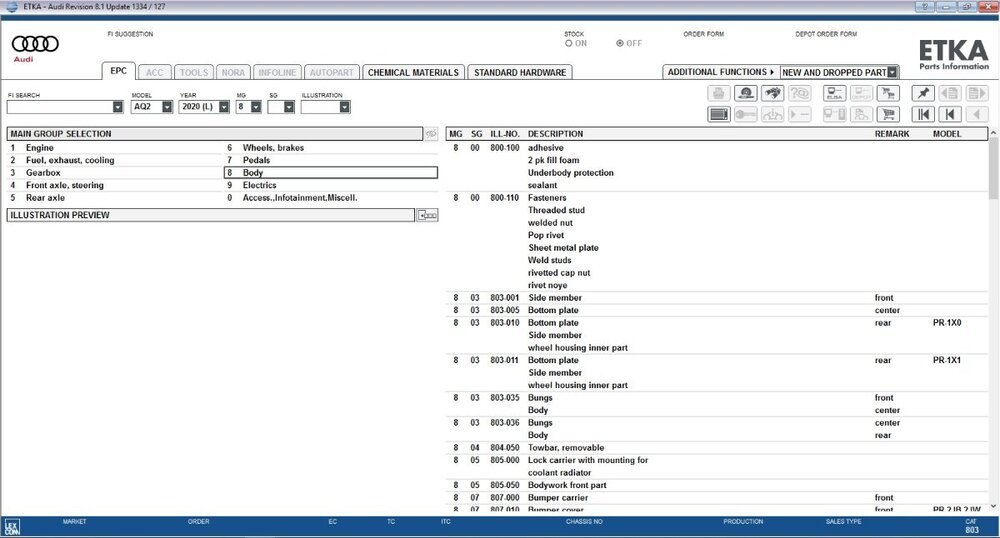Screen dimensions: 1000x538
Task: Open the FI Search dropdown arrow
Action: [117, 107]
